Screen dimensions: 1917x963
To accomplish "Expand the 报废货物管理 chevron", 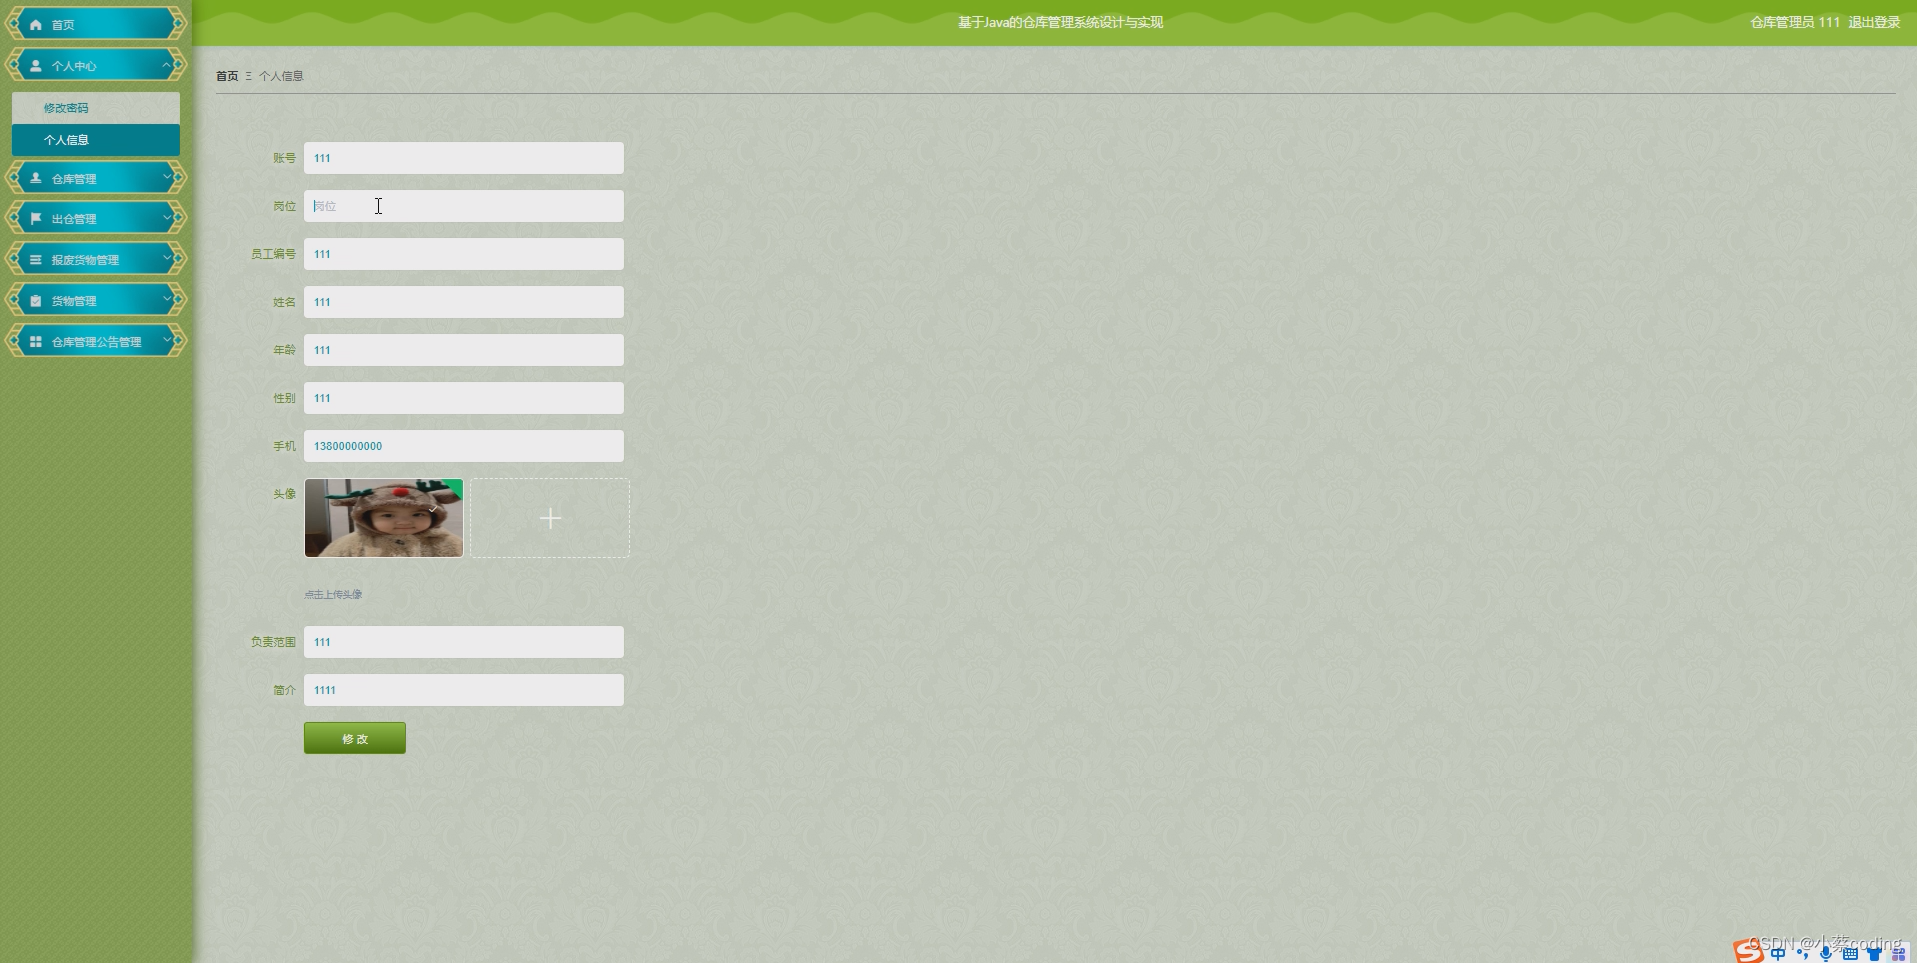I will coord(166,258).
